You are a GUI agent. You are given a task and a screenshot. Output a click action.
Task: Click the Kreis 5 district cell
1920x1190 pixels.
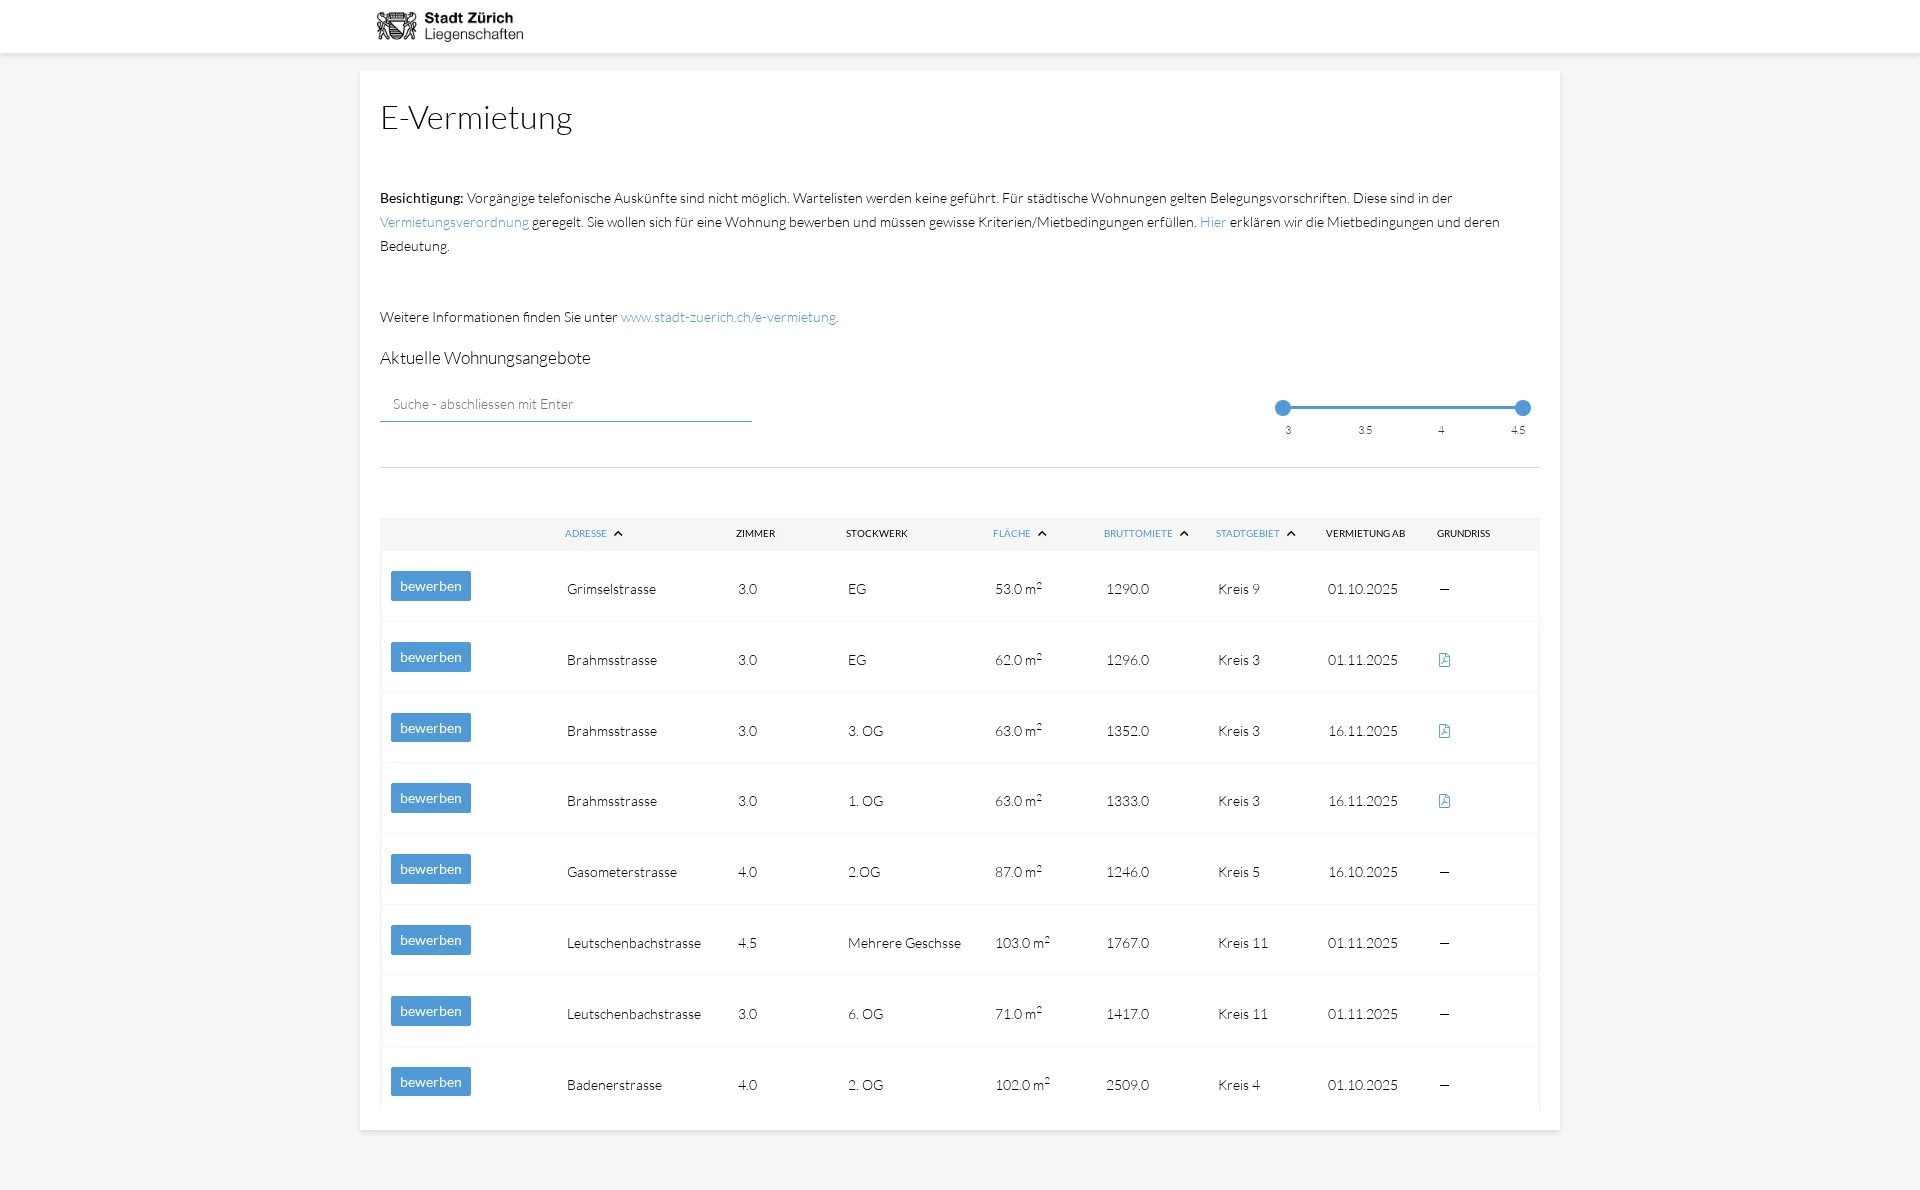[x=1238, y=873]
